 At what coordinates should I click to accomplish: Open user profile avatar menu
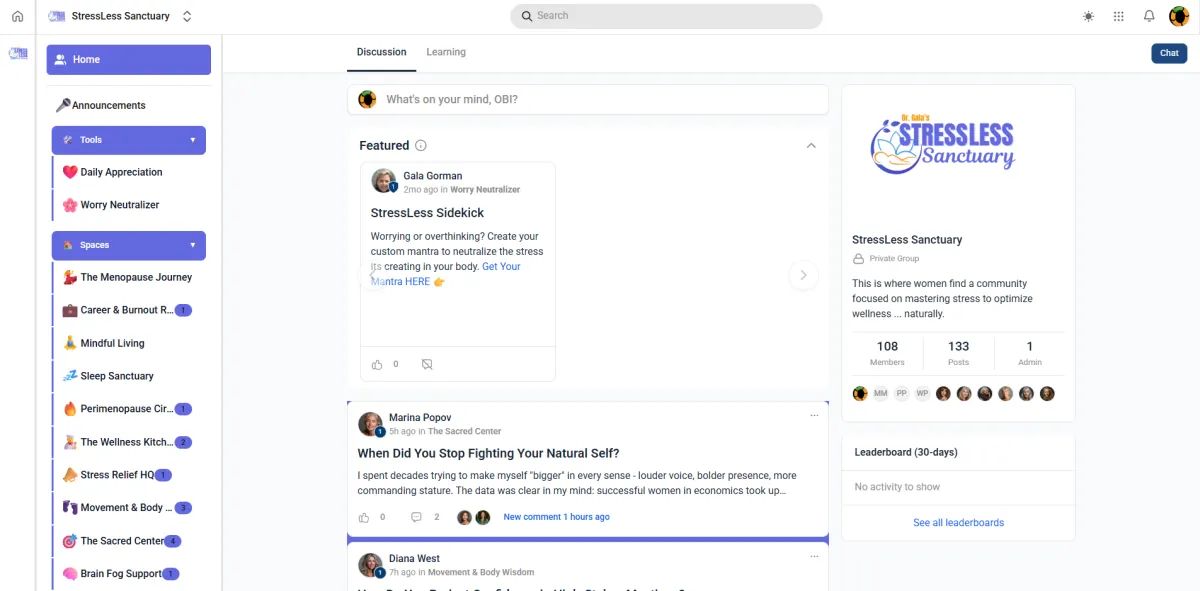[1179, 16]
